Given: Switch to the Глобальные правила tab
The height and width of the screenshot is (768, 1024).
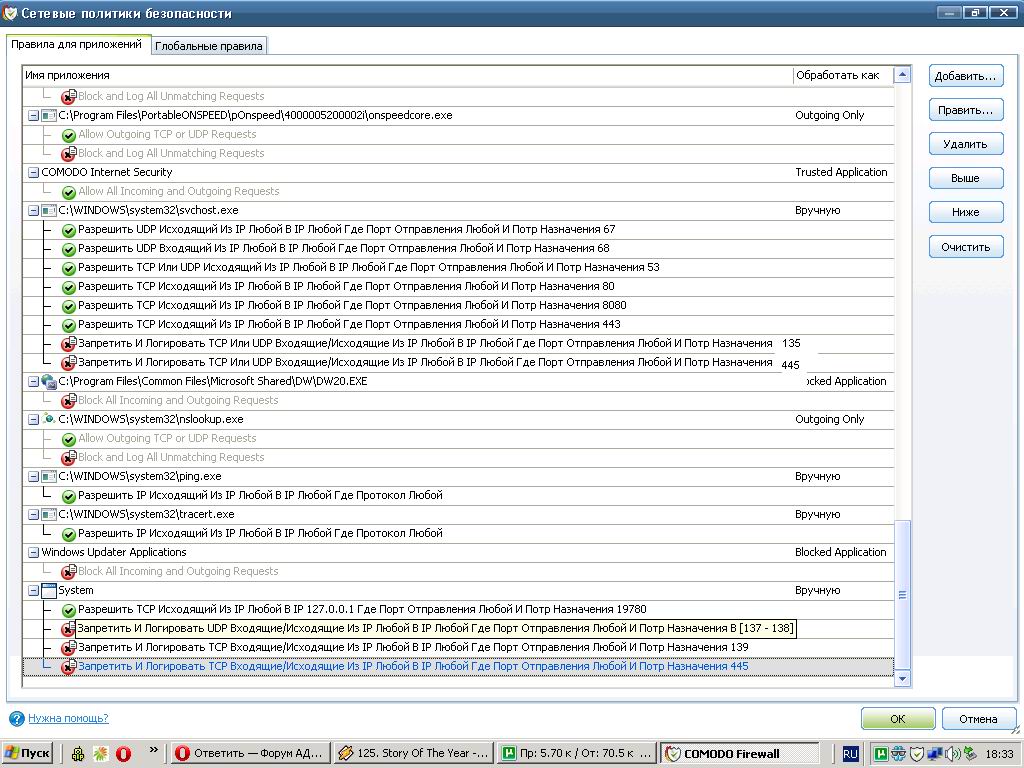Looking at the screenshot, I should pos(208,46).
